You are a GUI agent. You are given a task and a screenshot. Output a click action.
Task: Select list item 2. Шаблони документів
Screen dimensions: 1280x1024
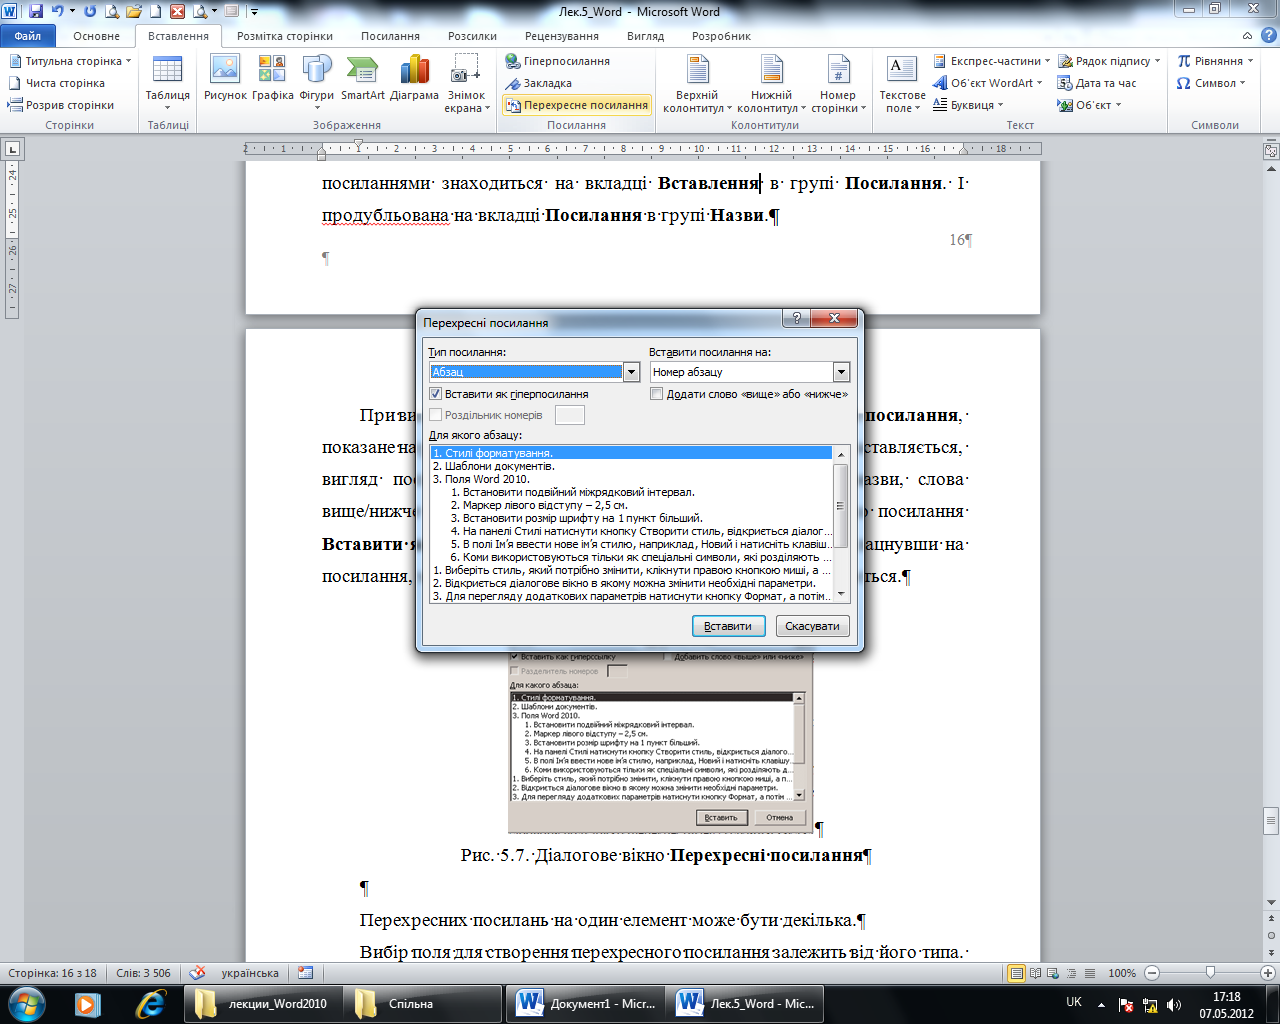pos(631,466)
